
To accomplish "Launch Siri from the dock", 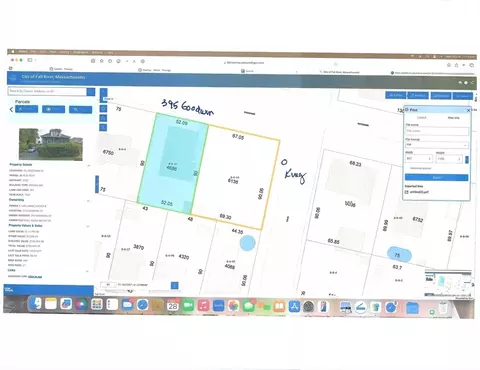I will pos(81,304).
